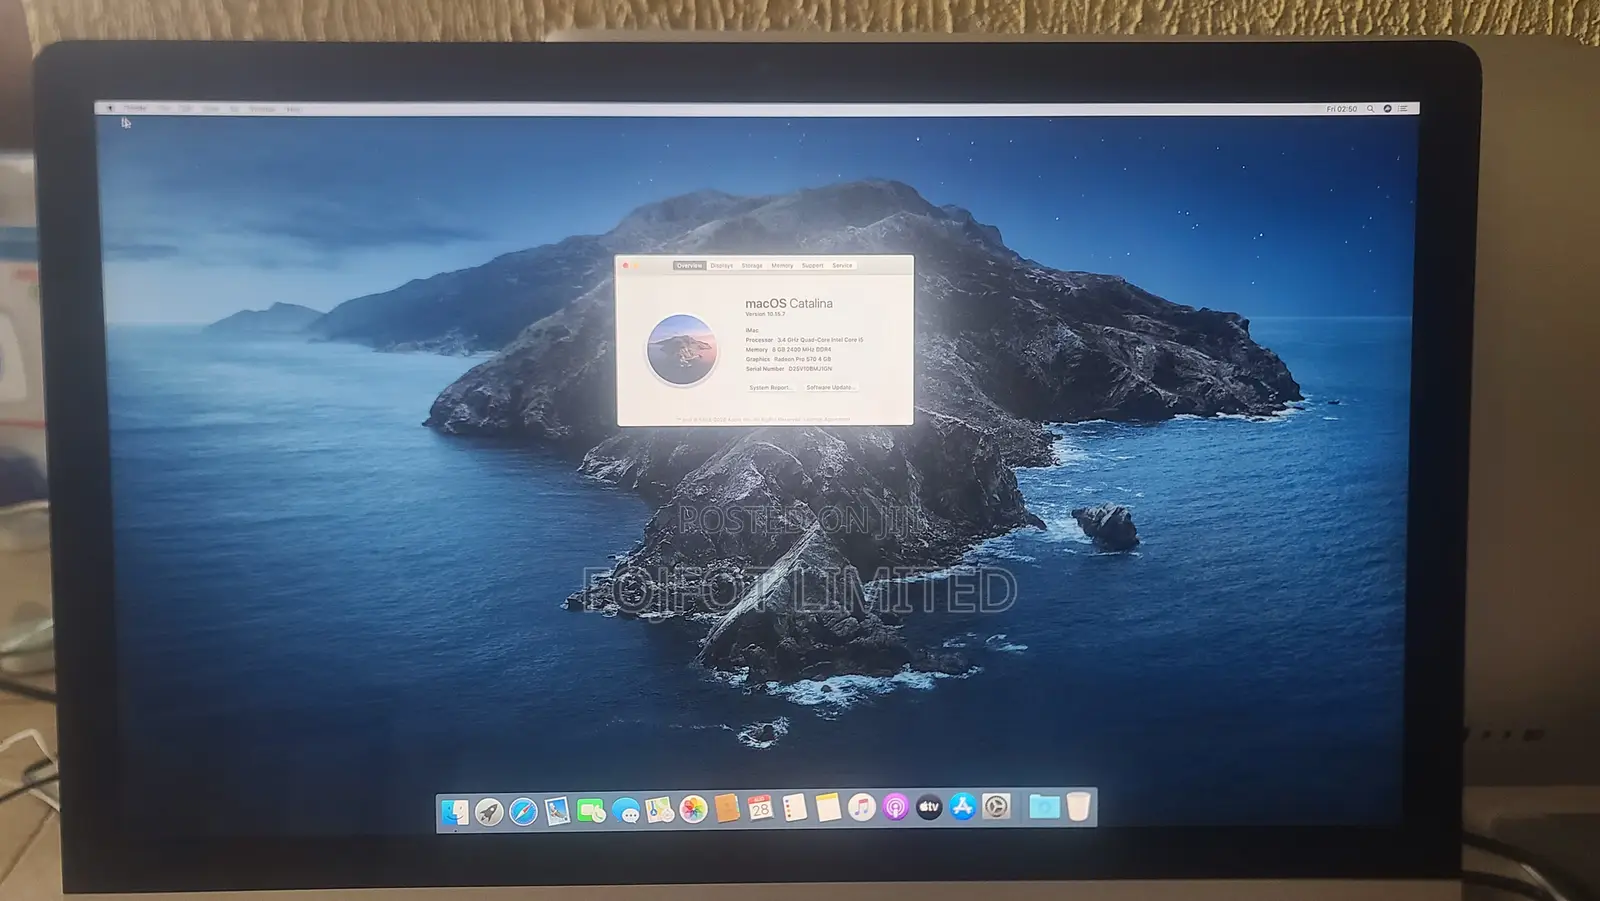Open Music from the Dock
This screenshot has height=901, width=1600.
862,807
